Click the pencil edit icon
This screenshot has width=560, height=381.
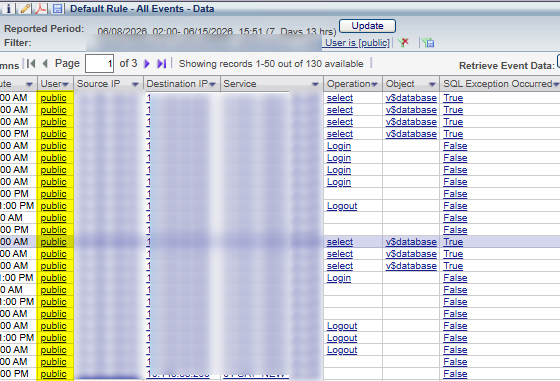pos(25,9)
